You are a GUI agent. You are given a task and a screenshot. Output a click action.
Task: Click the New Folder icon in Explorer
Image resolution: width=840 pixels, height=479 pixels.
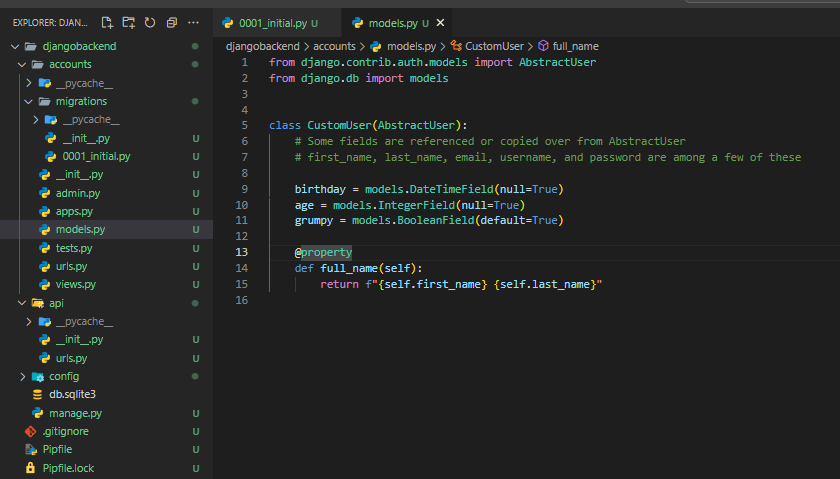coord(127,21)
